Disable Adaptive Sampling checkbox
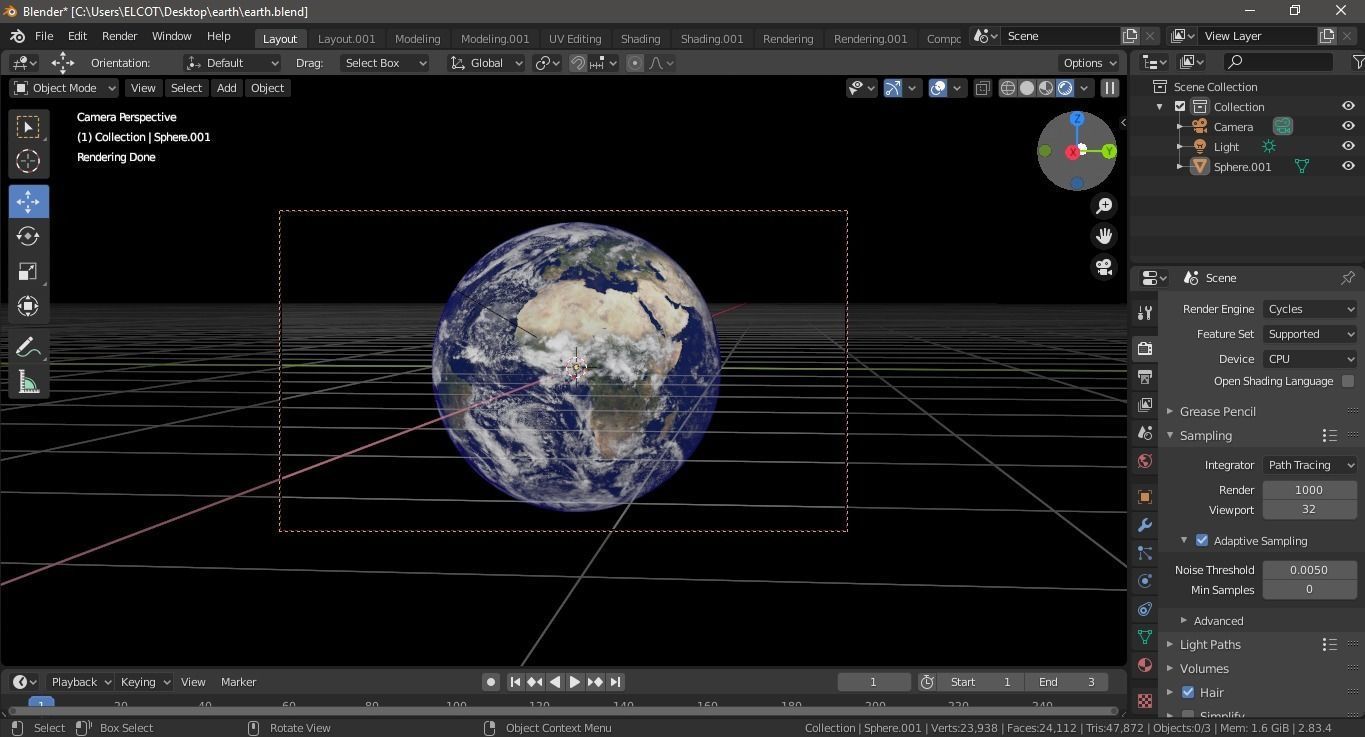Image resolution: width=1365 pixels, height=737 pixels. 1202,541
